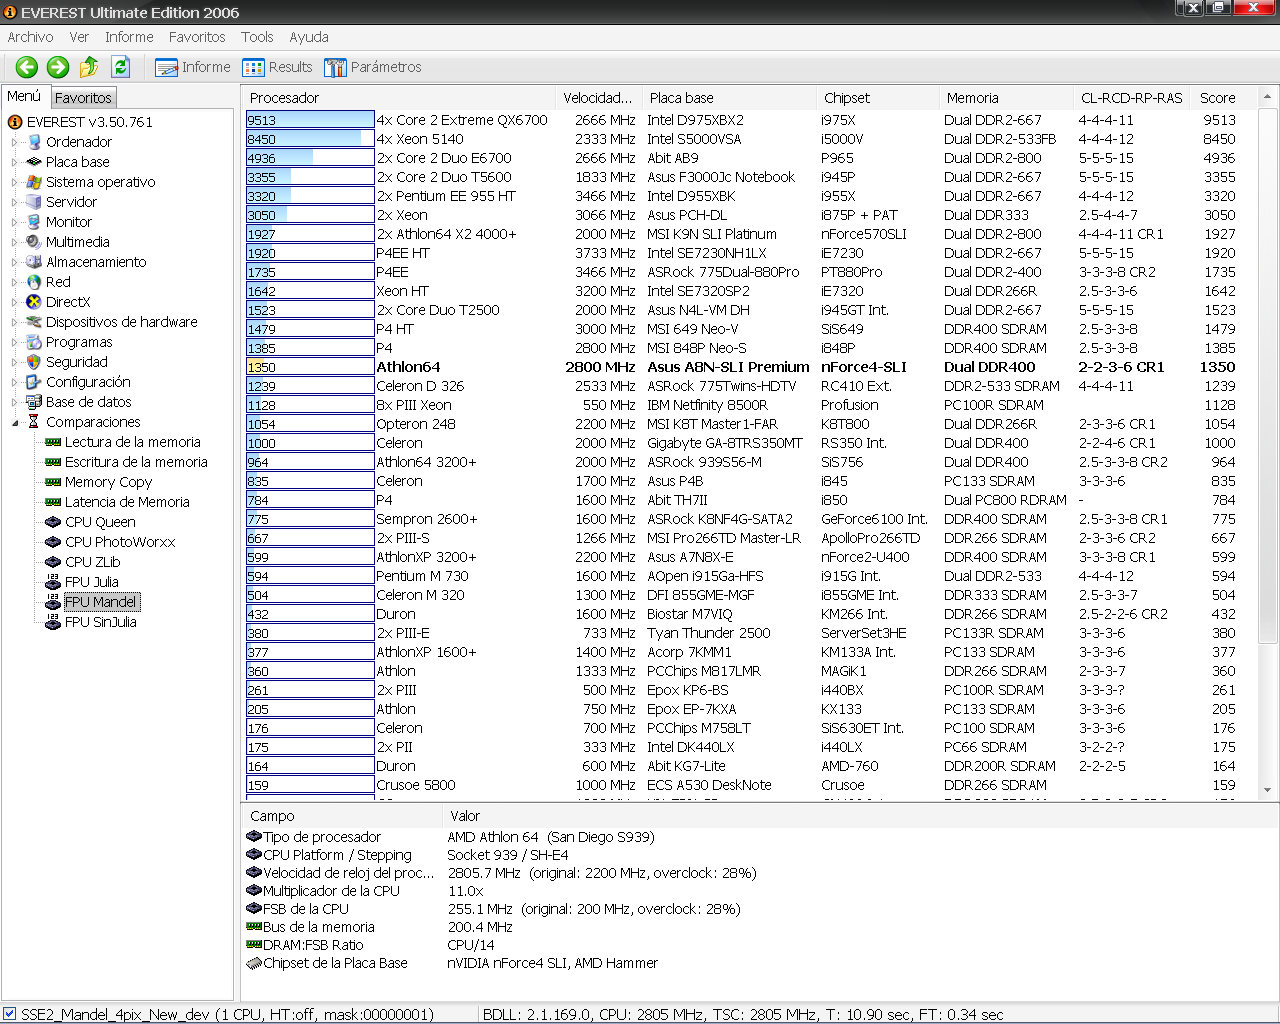This screenshot has width=1280, height=1024.
Task: Click the Seguridad shield icon
Action: pyautogui.click(x=34, y=362)
